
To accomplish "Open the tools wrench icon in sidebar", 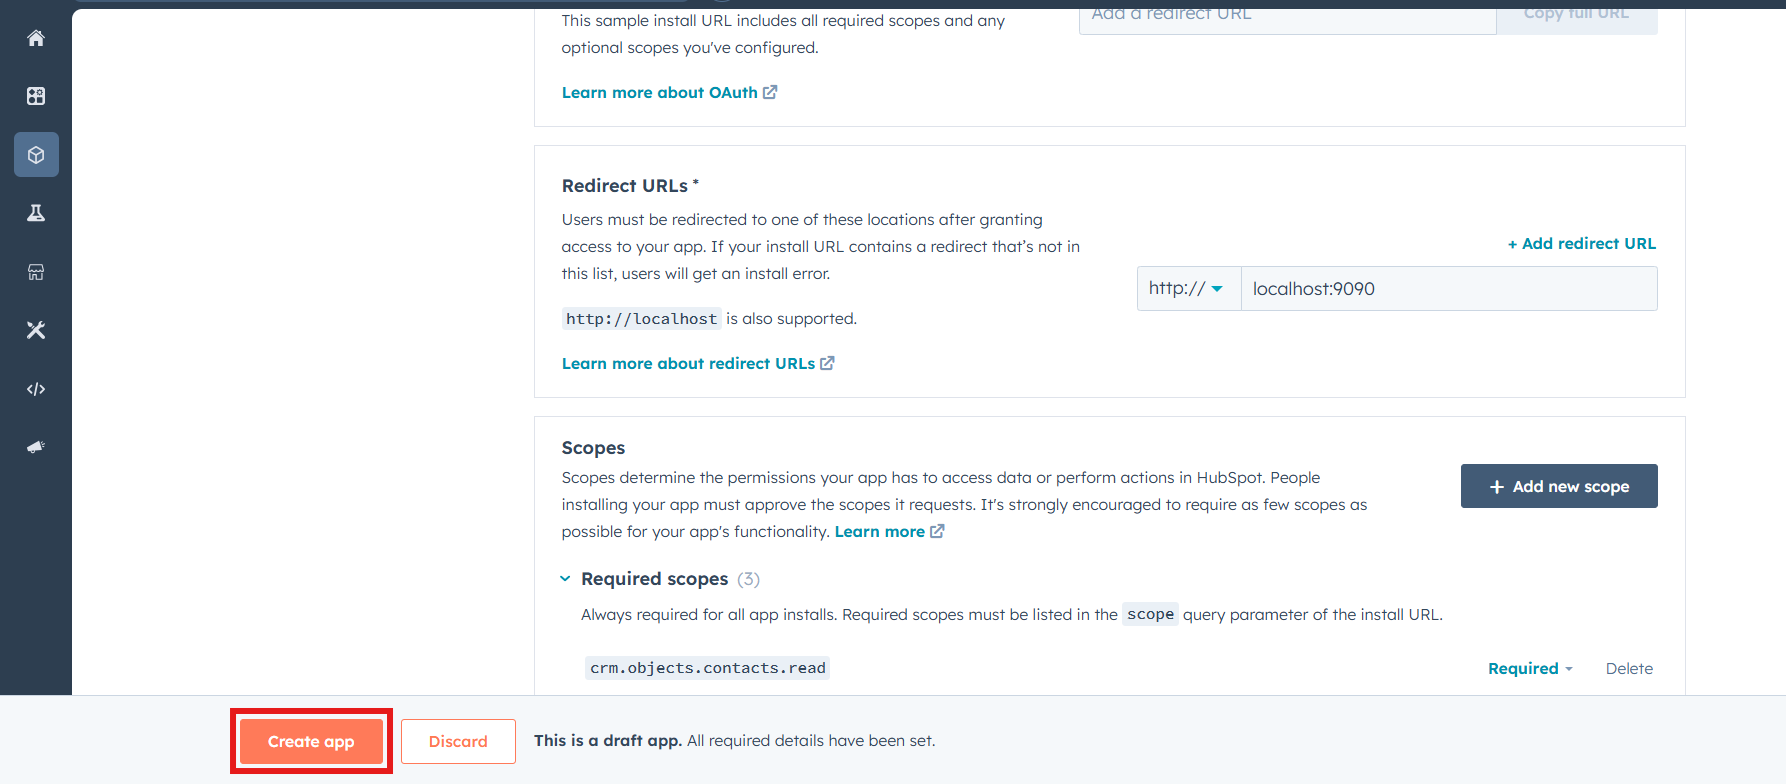I will coord(36,330).
